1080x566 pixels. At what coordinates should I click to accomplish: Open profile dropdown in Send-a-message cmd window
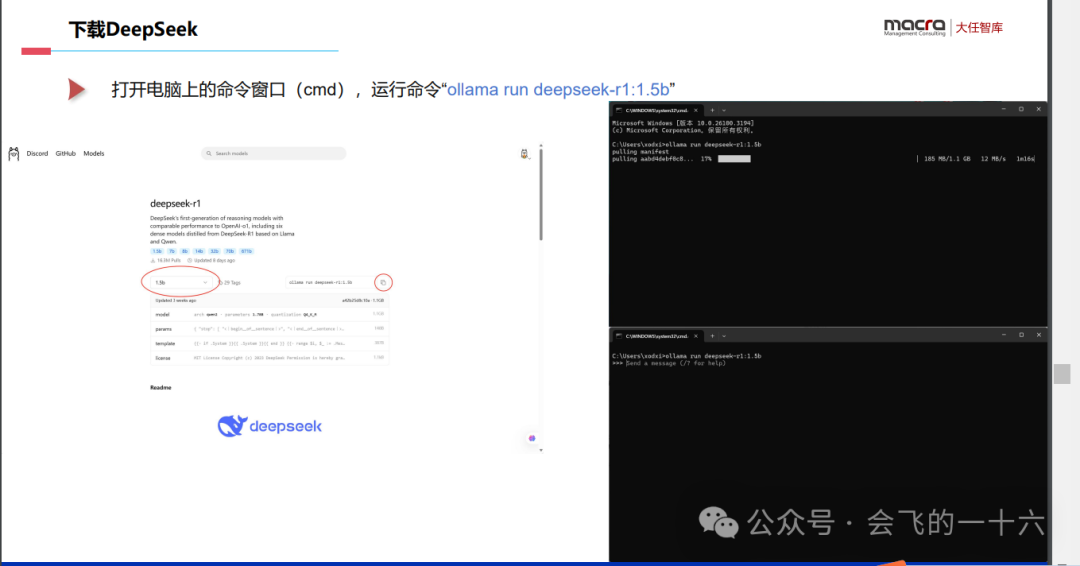[x=724, y=336]
